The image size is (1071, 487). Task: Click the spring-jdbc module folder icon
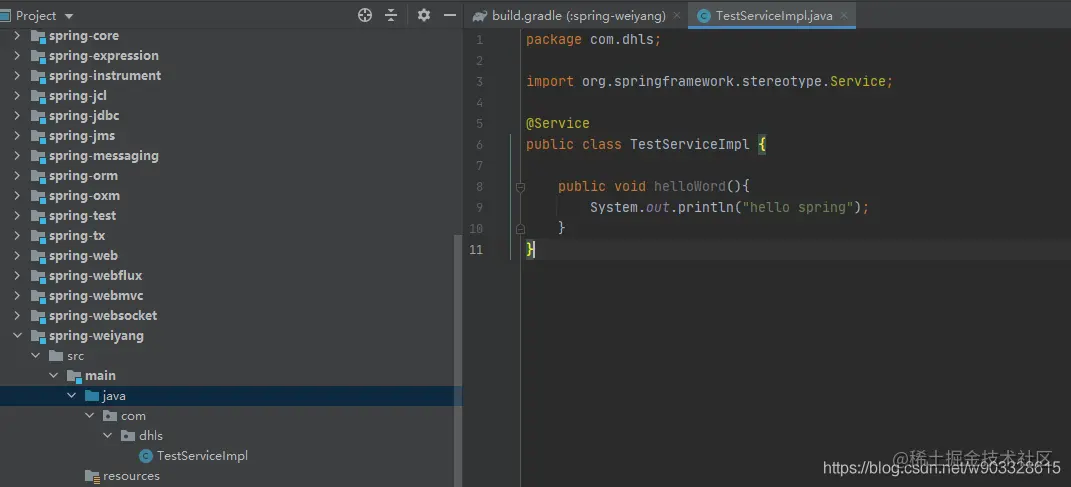38,116
